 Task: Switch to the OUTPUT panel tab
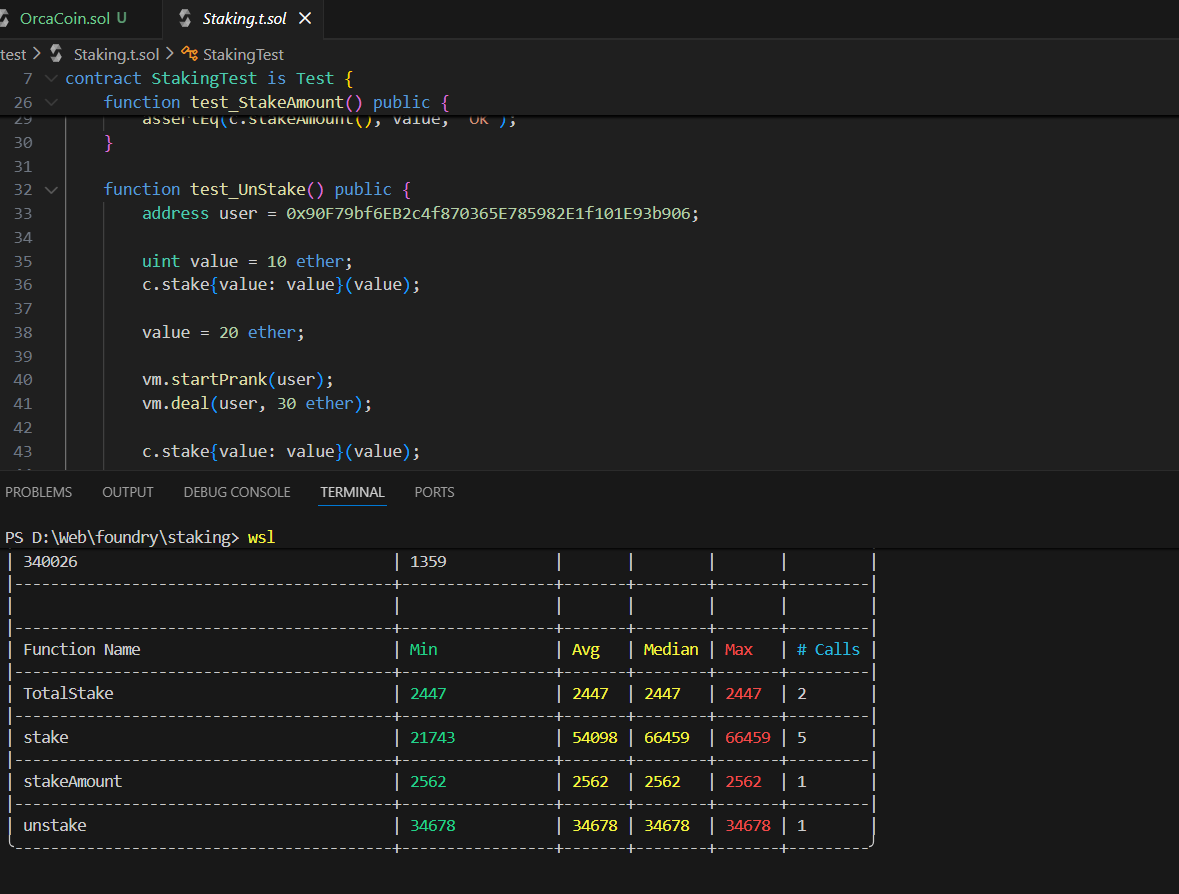pos(128,492)
